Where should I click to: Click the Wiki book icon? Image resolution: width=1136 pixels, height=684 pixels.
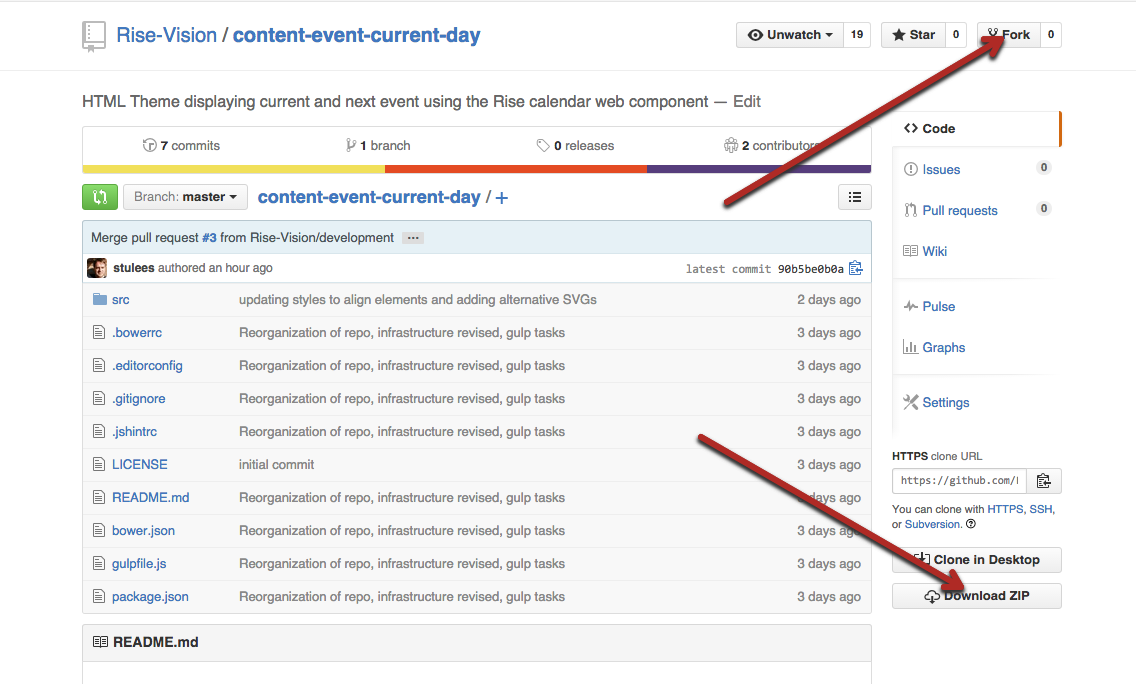[911, 251]
